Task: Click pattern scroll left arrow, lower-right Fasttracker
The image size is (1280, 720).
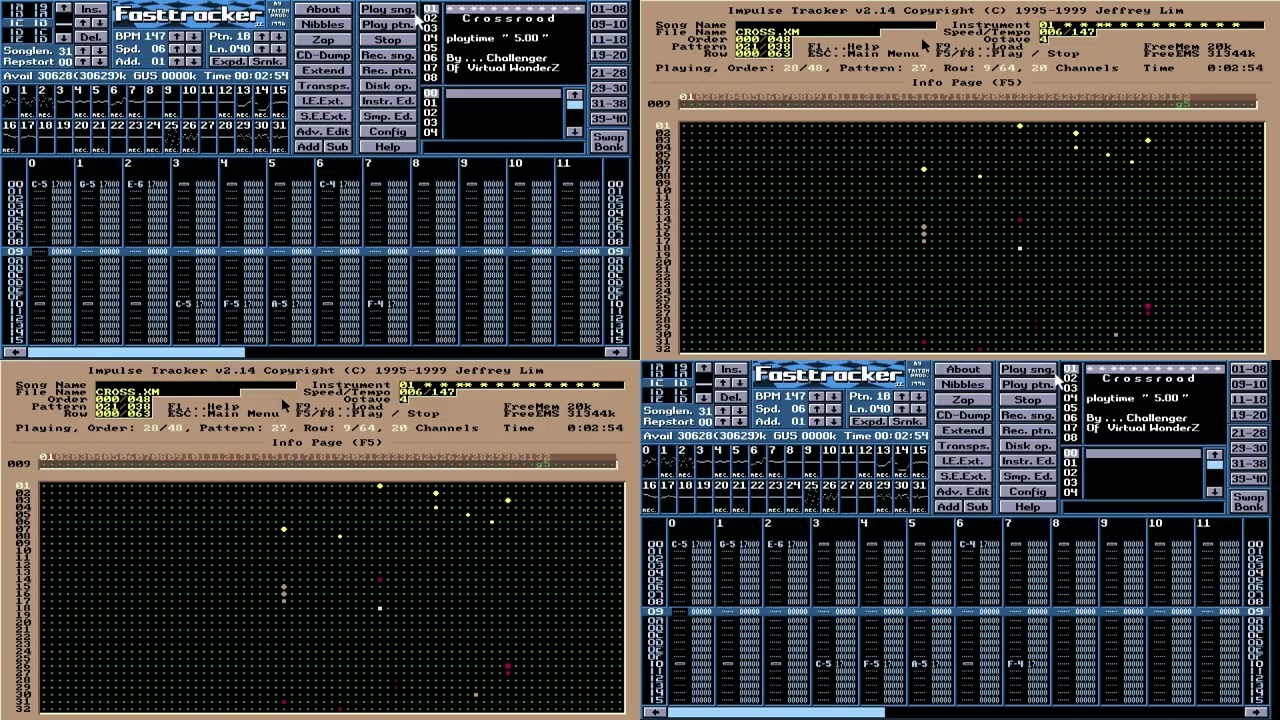Action: pos(653,711)
